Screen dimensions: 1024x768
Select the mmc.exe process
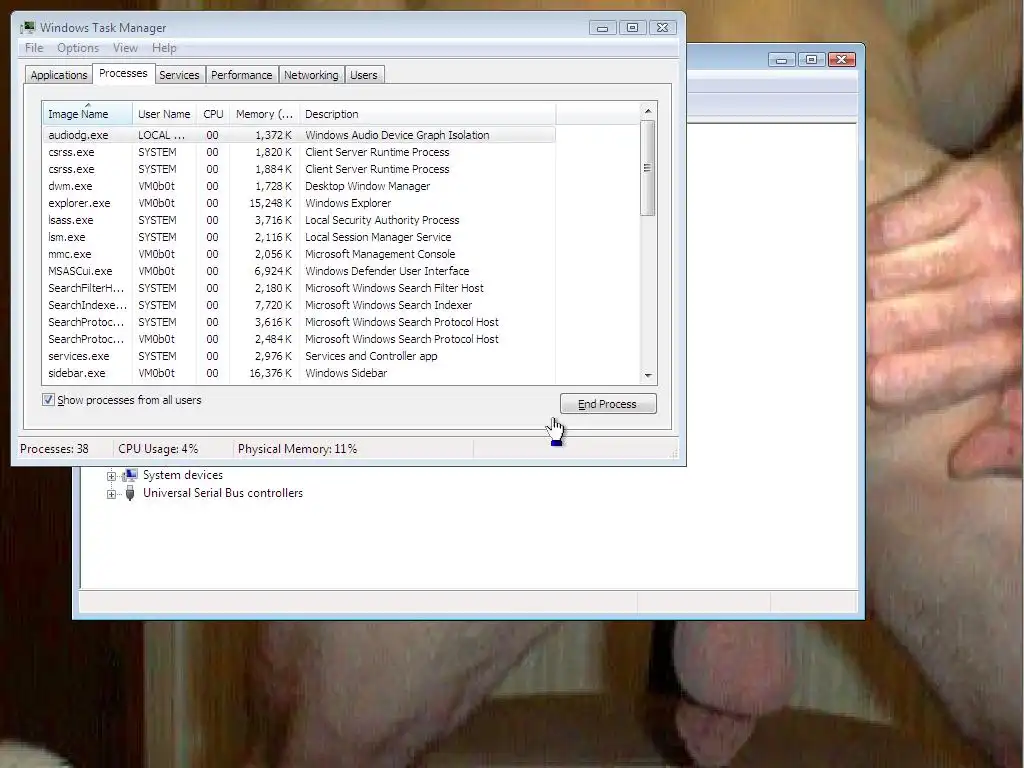(299, 254)
